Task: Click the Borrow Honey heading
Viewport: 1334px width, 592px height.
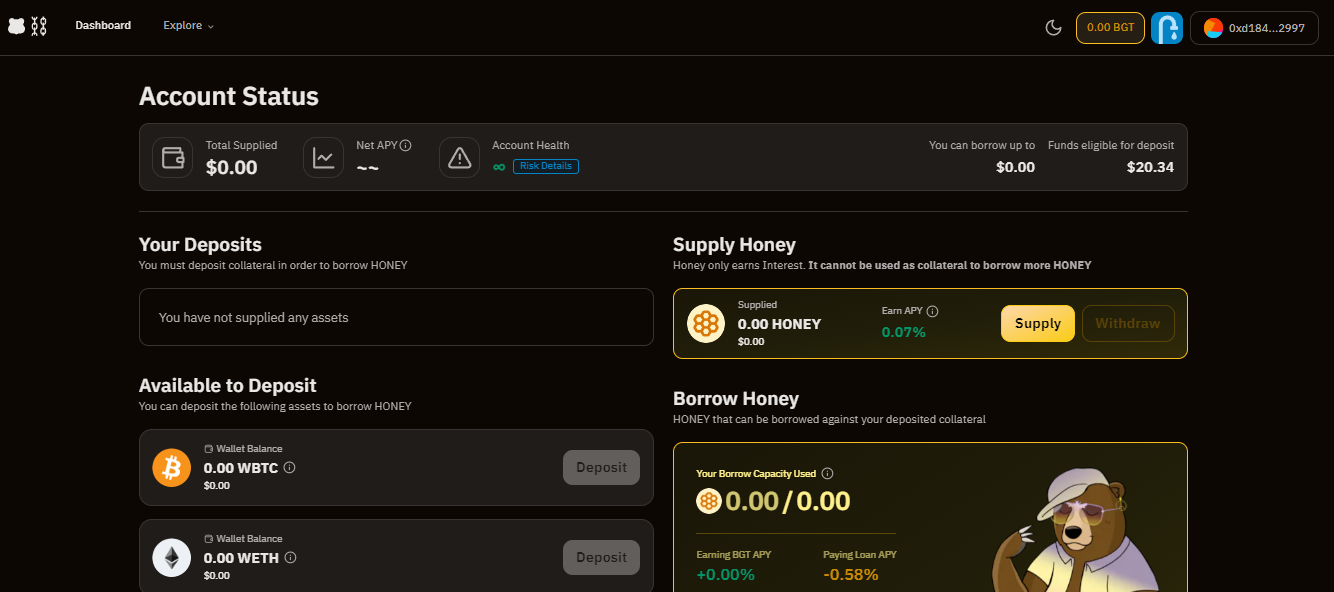Action: tap(736, 399)
